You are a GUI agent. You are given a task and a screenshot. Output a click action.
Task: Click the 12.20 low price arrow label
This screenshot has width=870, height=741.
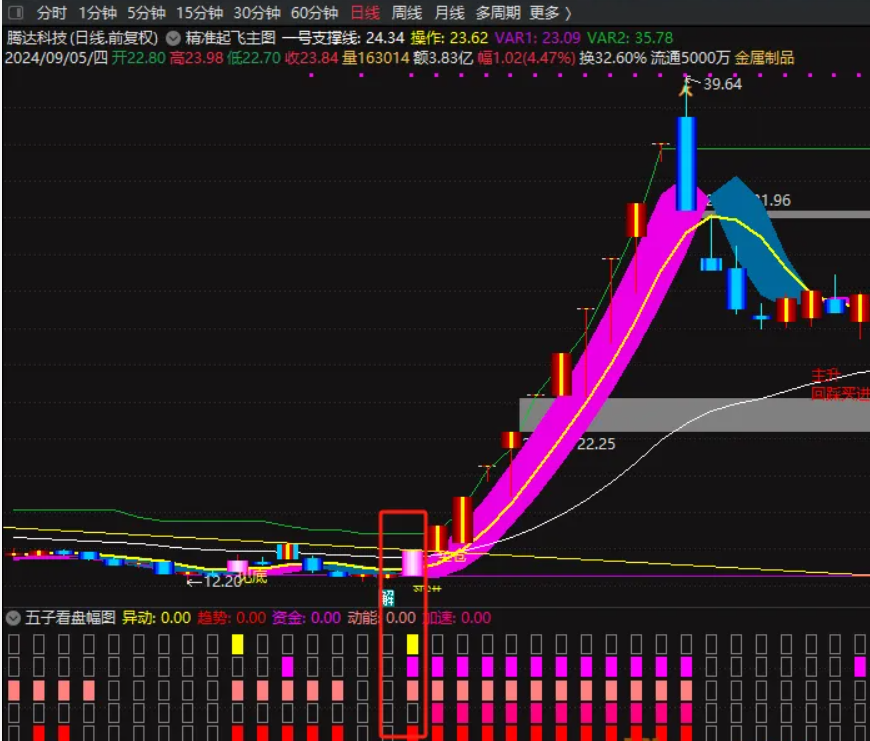coord(214,581)
